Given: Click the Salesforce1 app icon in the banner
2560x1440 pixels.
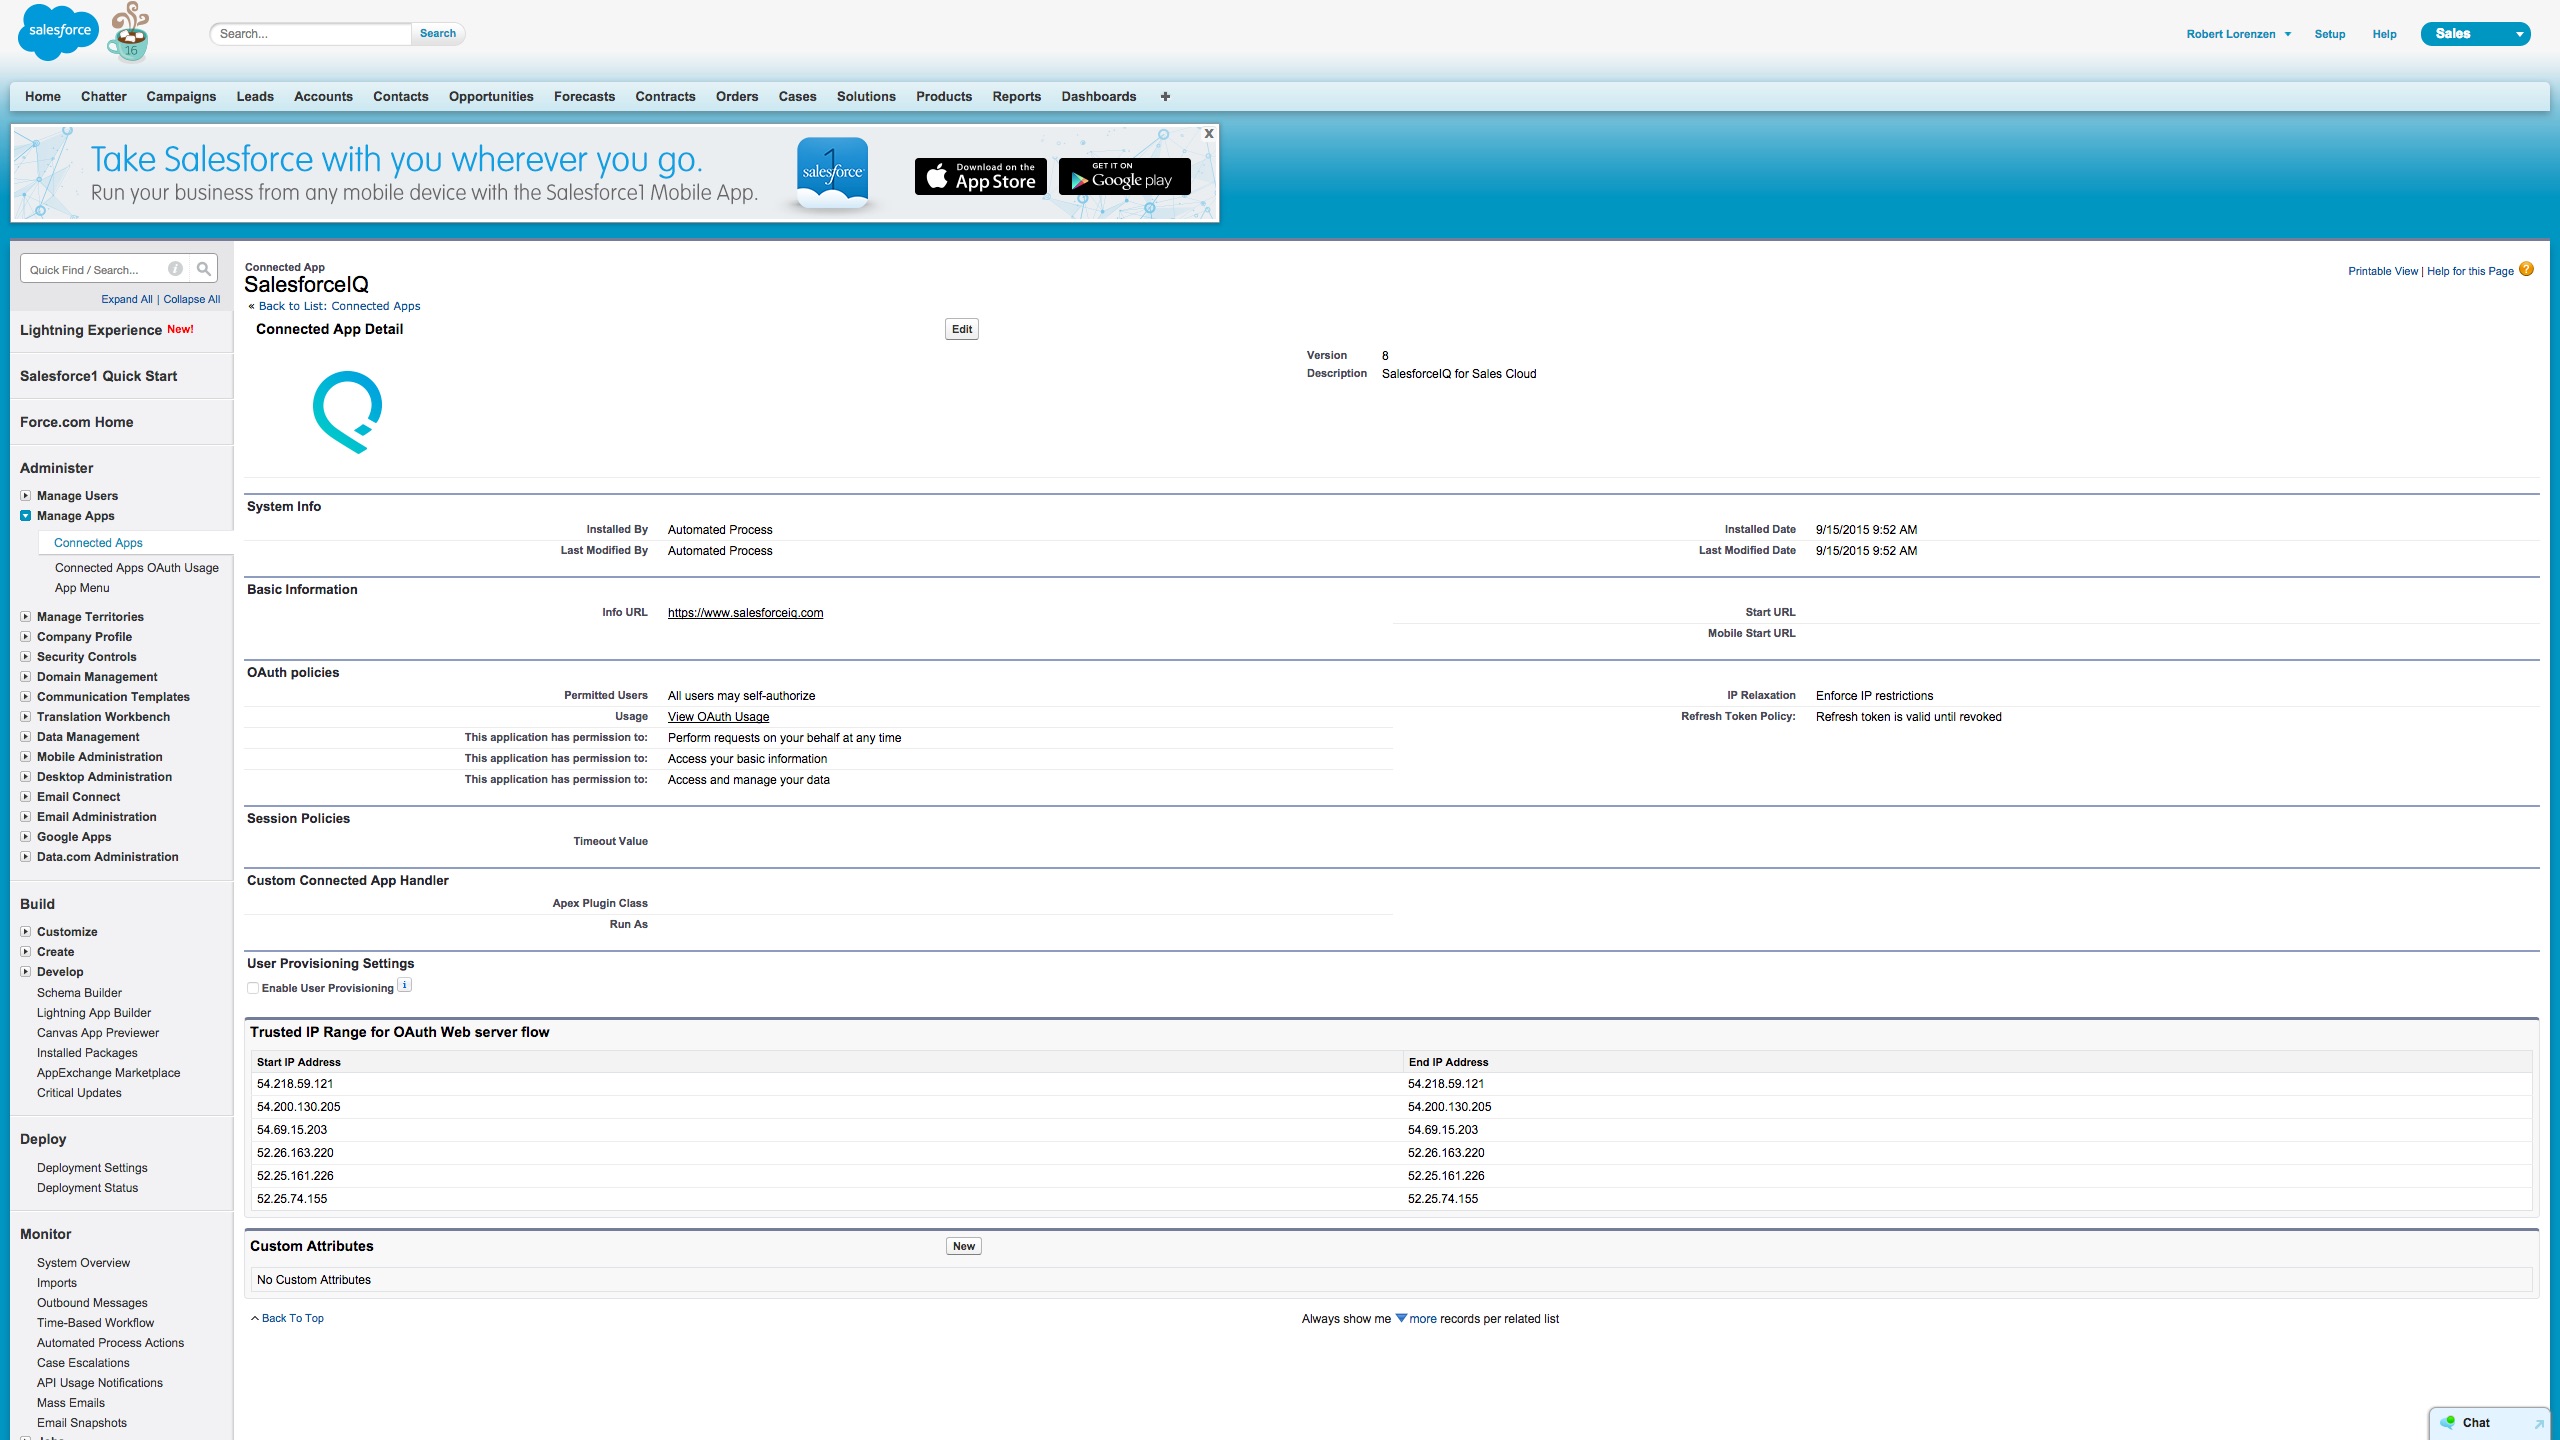Looking at the screenshot, I should click(832, 173).
